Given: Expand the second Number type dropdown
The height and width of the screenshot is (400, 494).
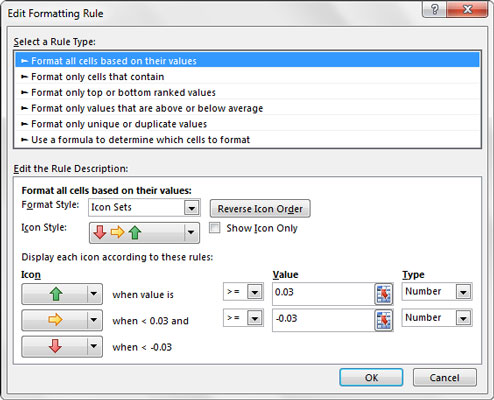Looking at the screenshot, I should coord(437,318).
